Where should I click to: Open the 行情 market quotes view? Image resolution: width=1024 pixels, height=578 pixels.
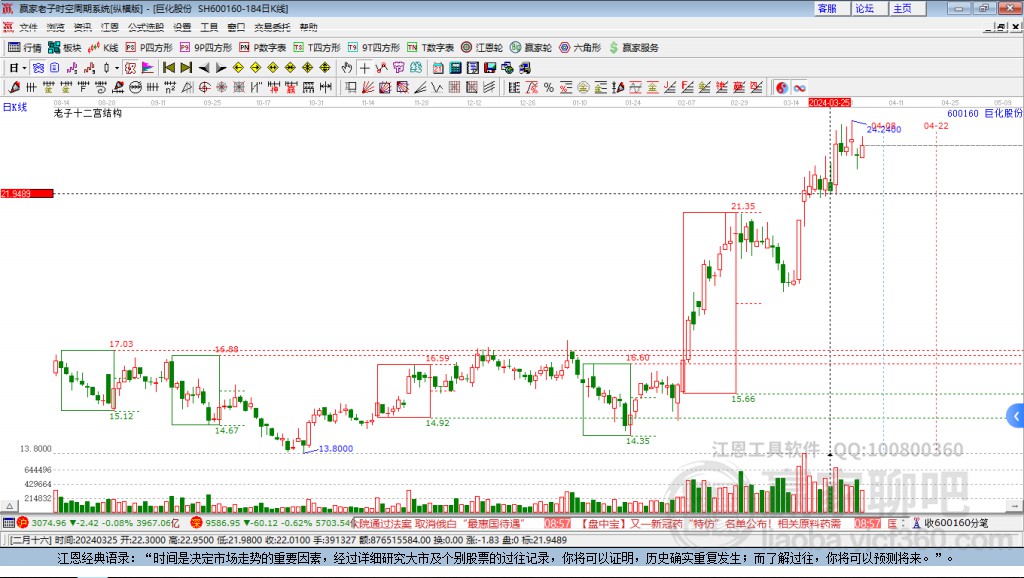(25, 48)
